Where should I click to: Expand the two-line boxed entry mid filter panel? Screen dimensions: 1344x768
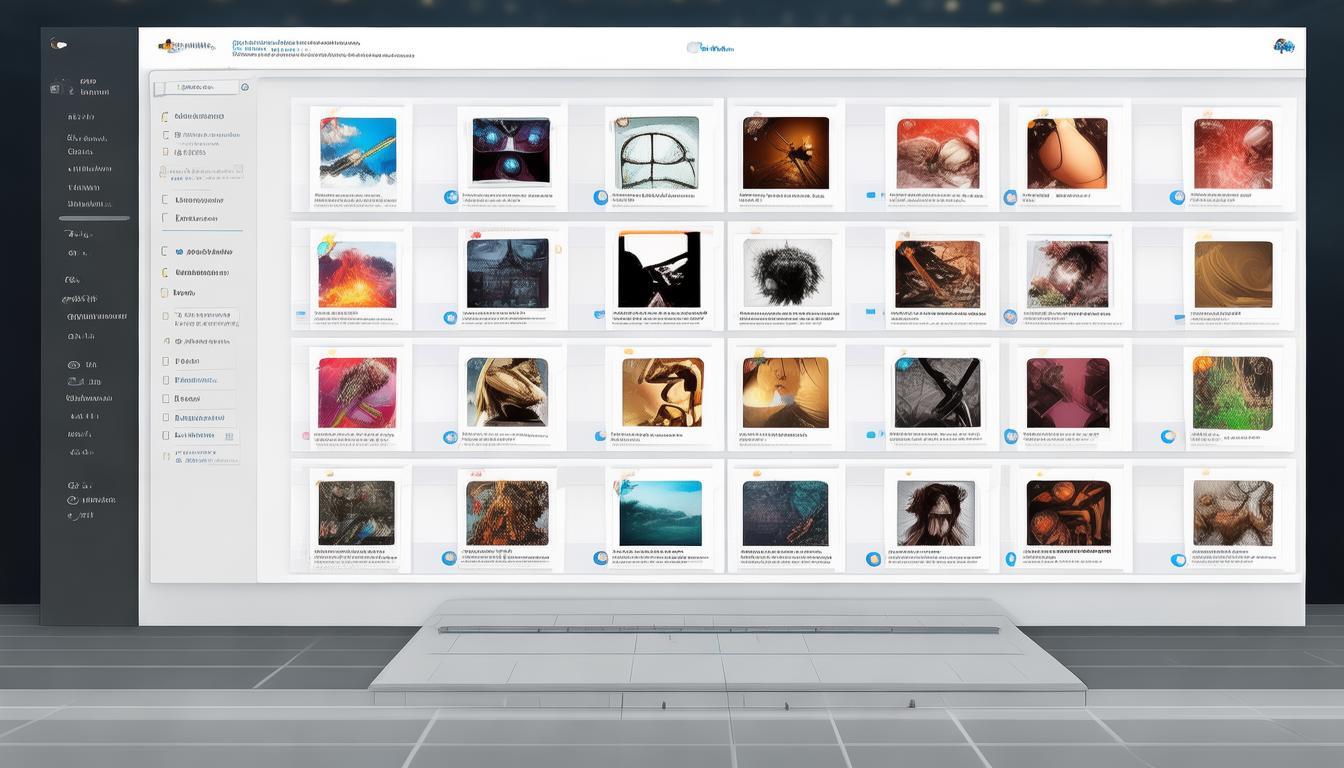pos(204,319)
